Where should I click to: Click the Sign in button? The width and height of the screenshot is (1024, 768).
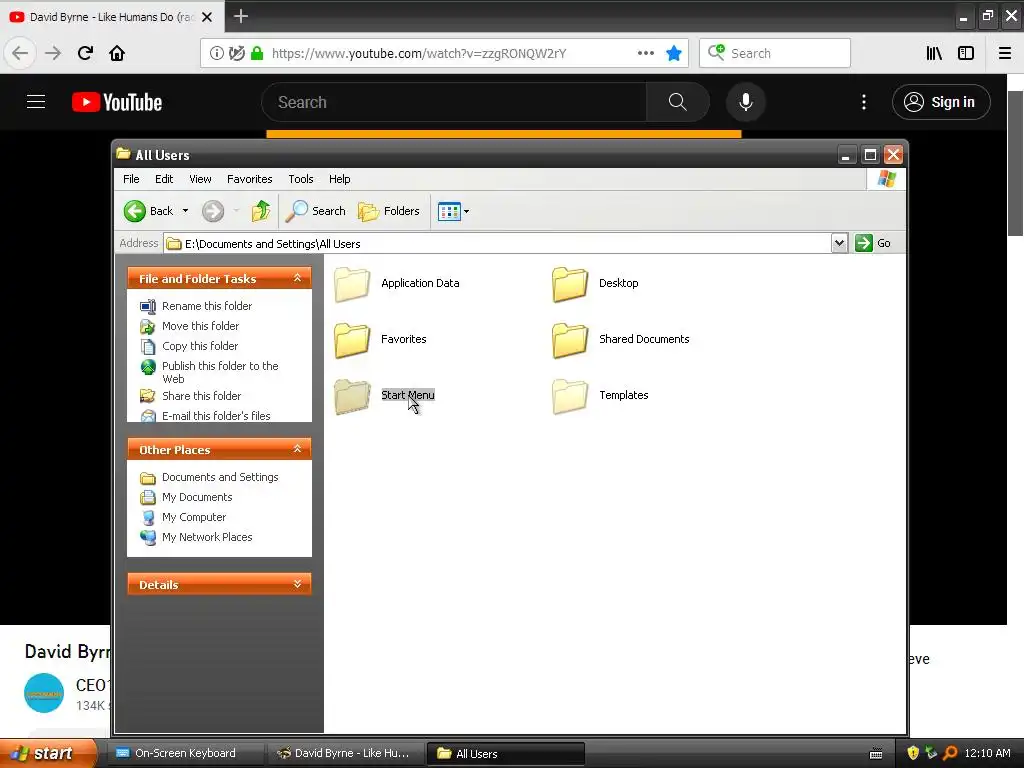pyautogui.click(x=941, y=102)
